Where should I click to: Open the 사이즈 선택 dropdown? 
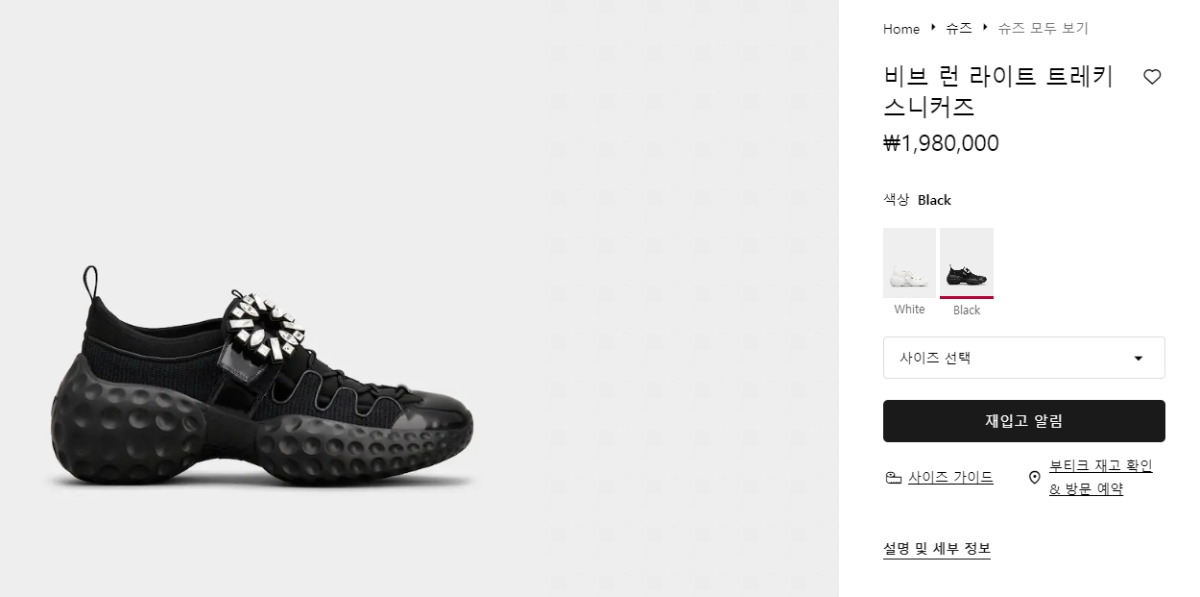[x=1024, y=358]
